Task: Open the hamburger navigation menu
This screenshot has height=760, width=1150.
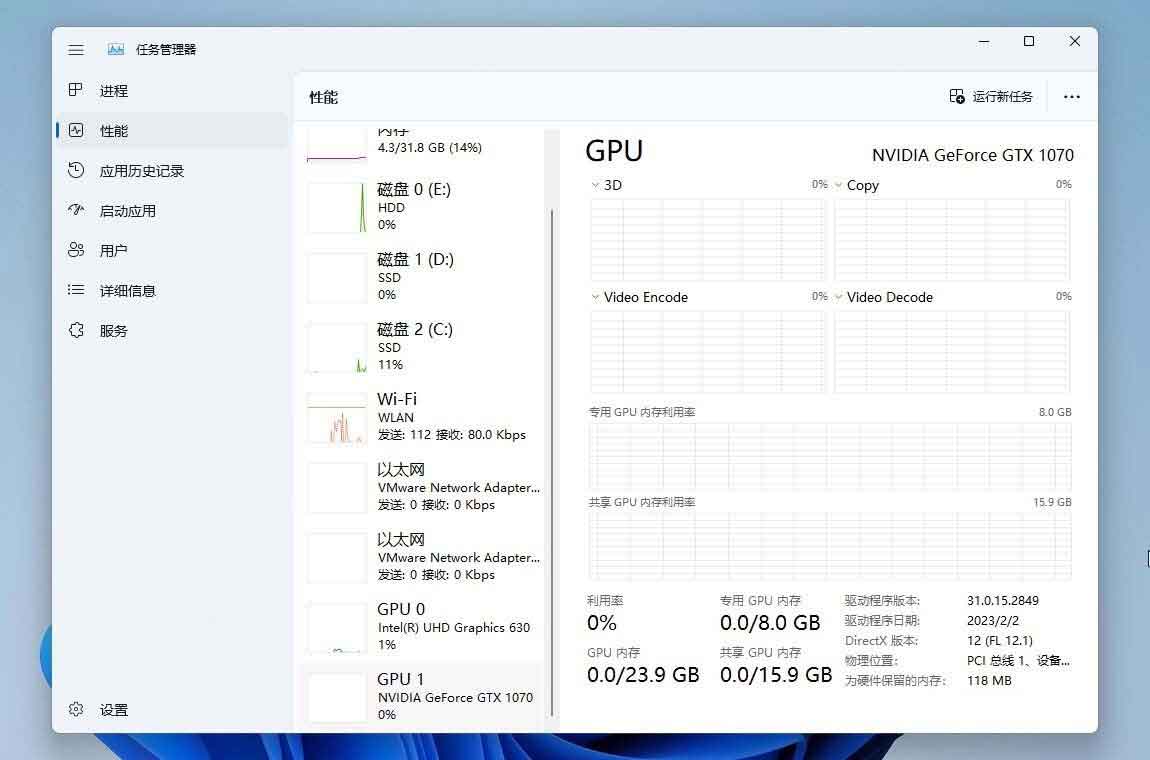Action: 76,50
